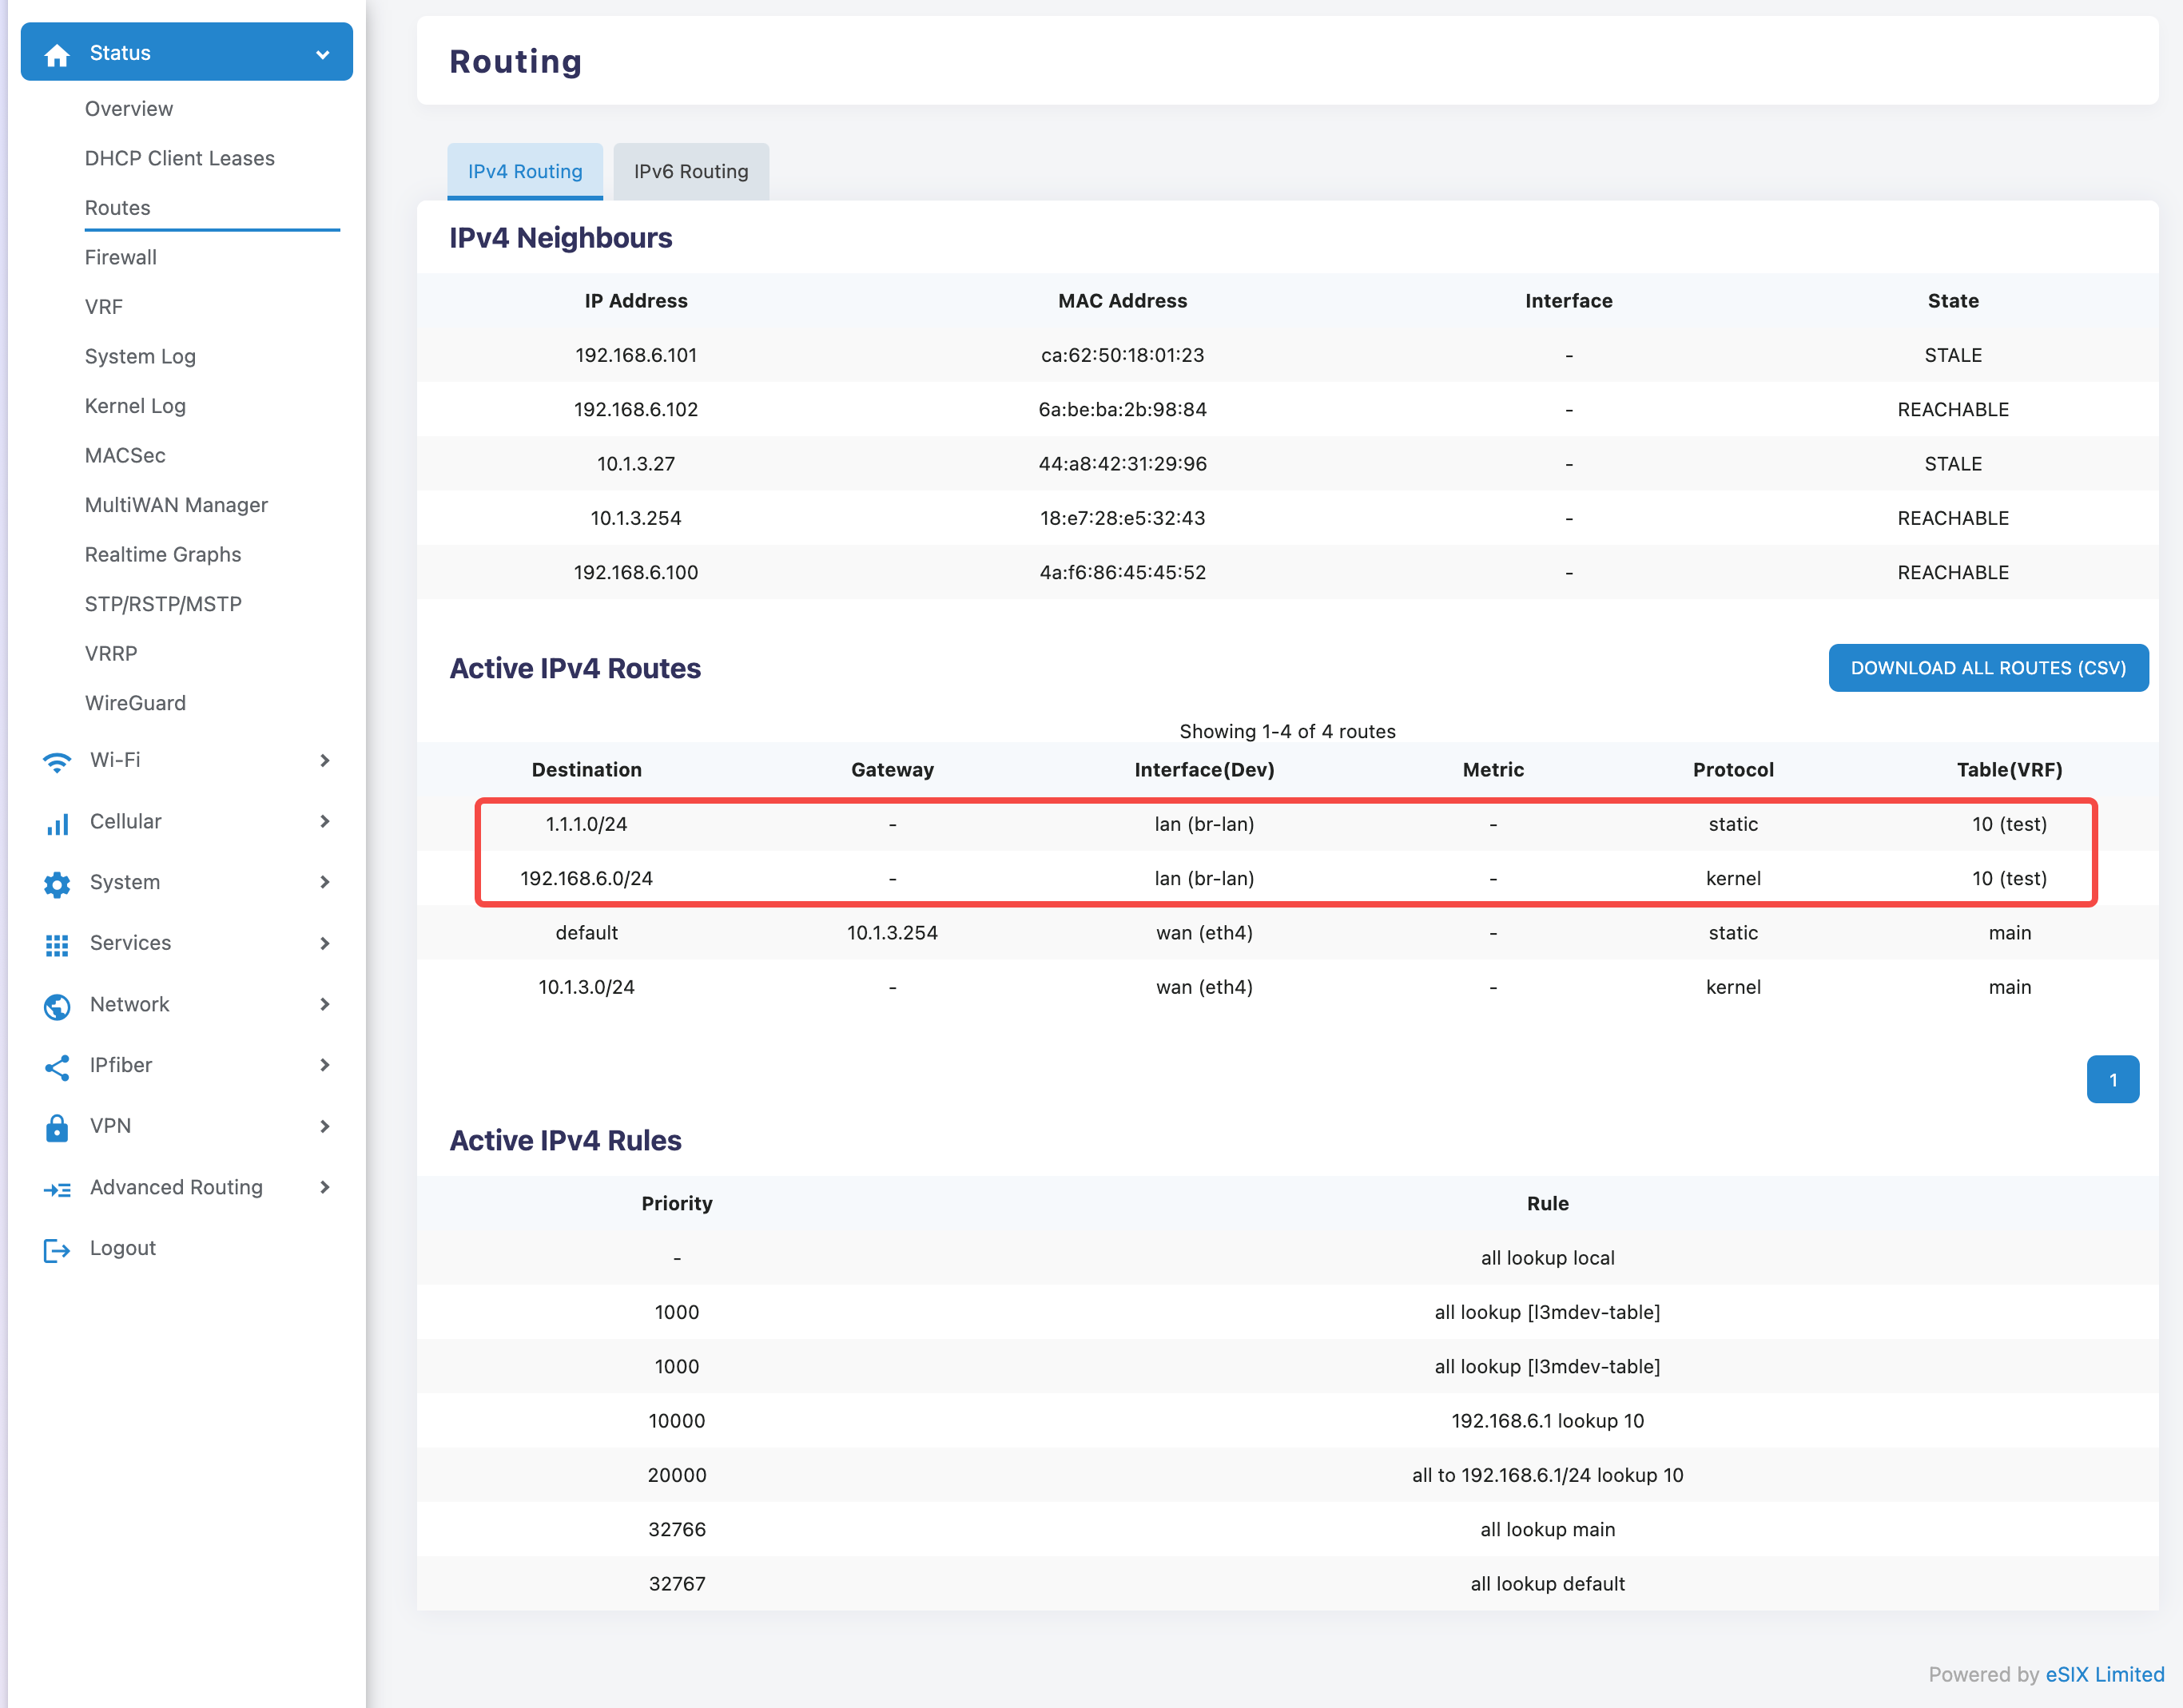Click the home icon beside Status
This screenshot has width=2183, height=1708.
pyautogui.click(x=57, y=54)
